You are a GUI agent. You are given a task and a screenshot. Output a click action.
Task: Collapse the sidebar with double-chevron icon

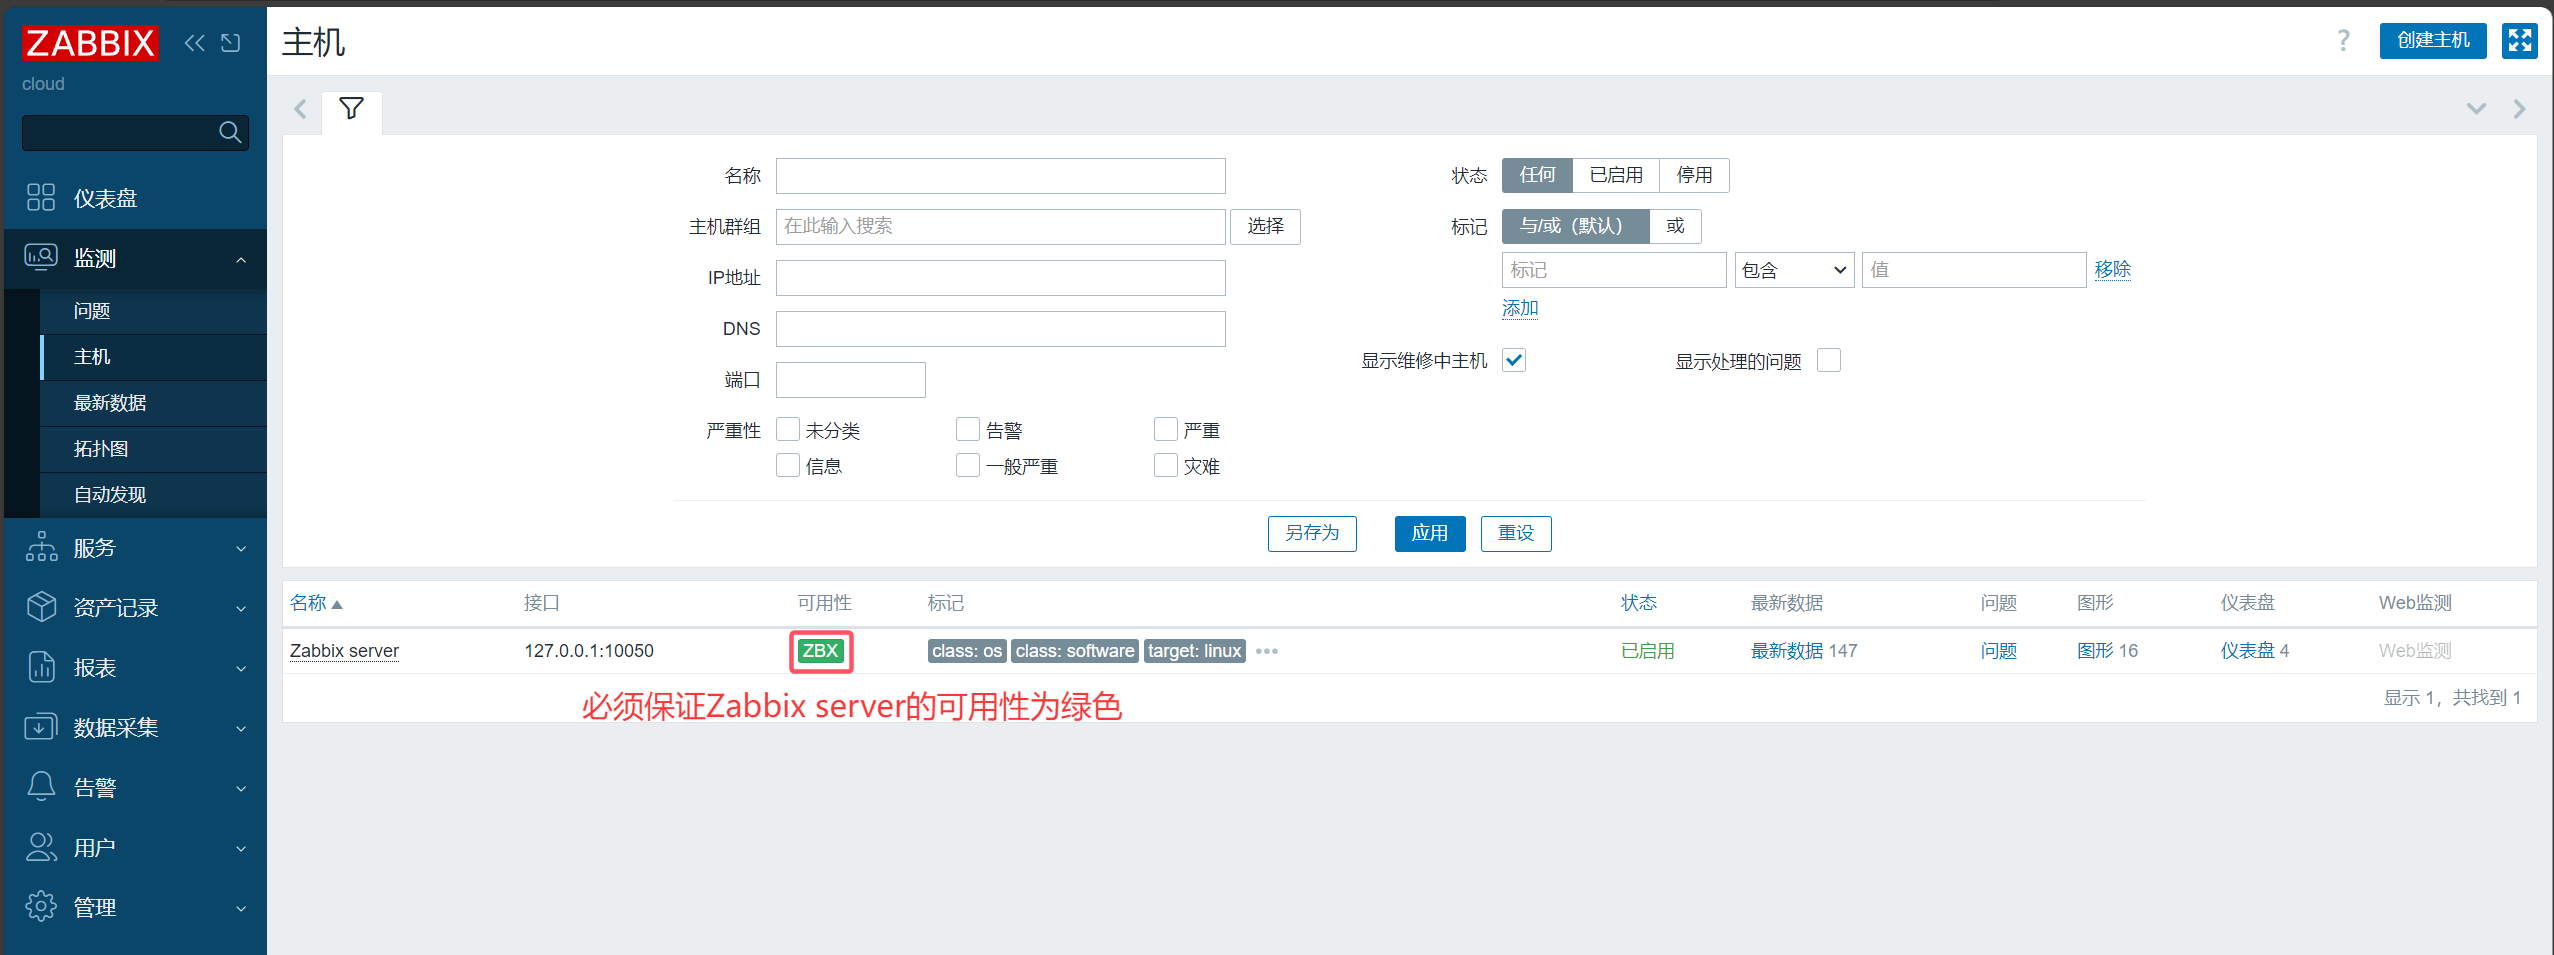[195, 43]
